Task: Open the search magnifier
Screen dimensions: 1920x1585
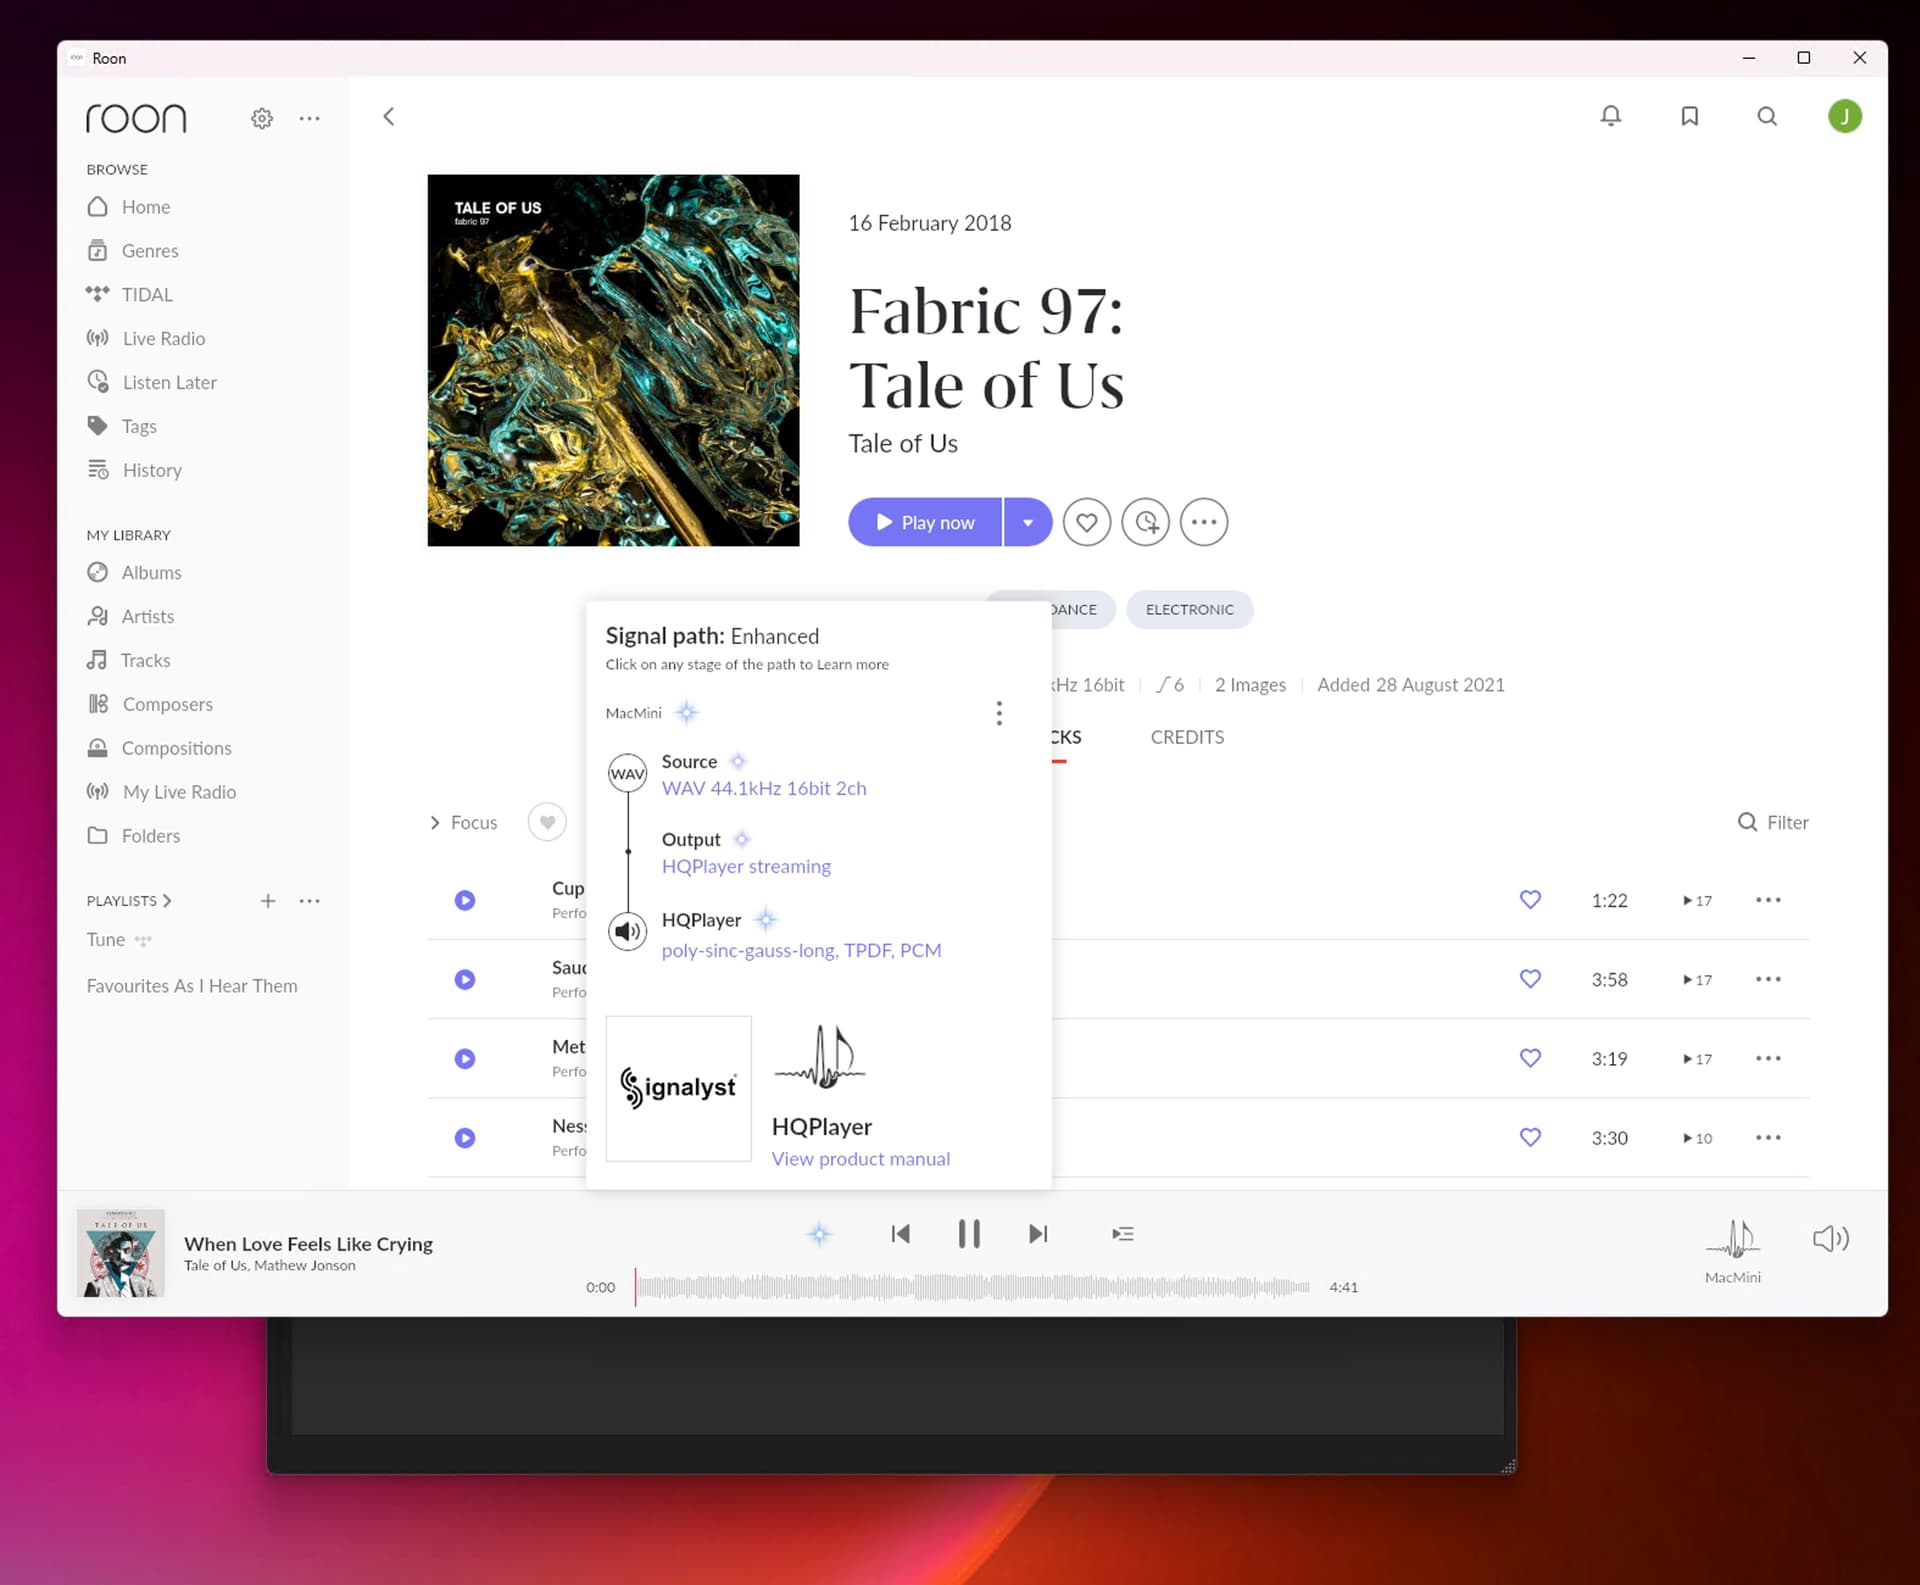Action: (x=1767, y=116)
